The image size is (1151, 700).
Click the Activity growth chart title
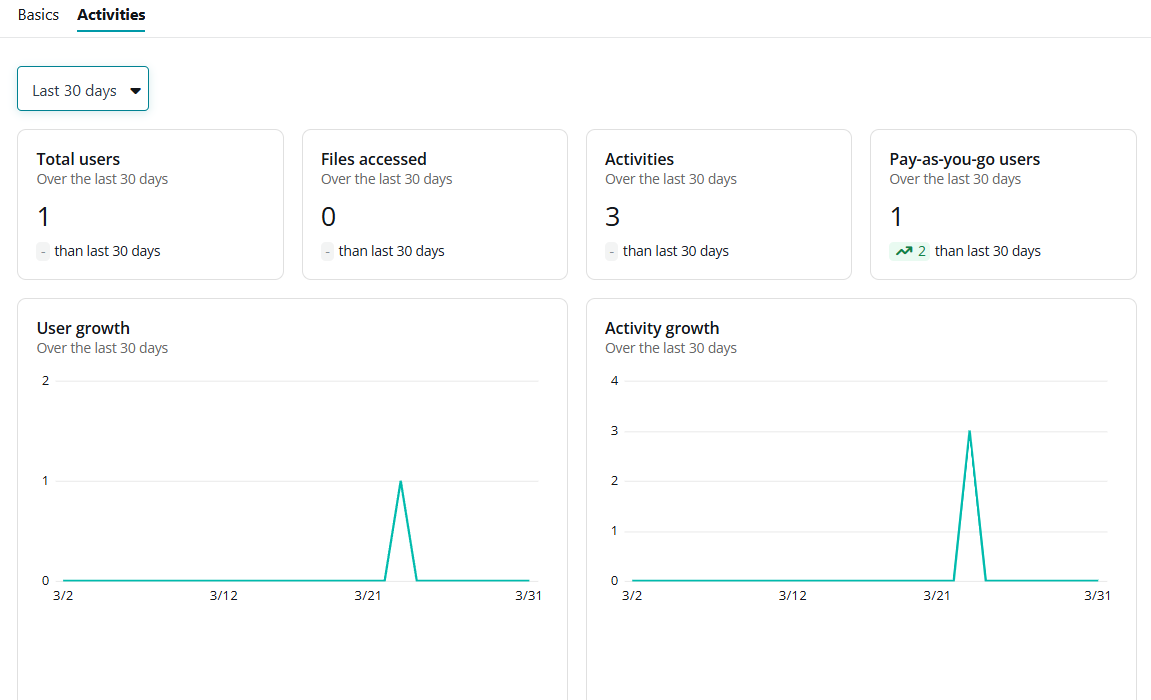pyautogui.click(x=662, y=327)
